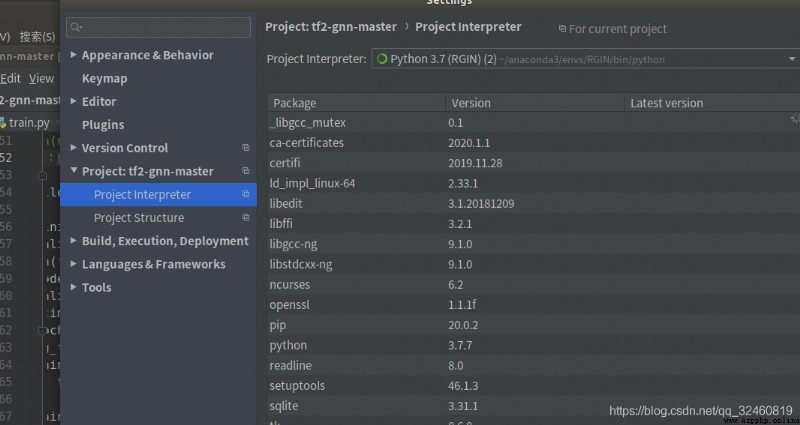800x425 pixels.
Task: Click version 3.1.20181209 cell
Action: 481,204
